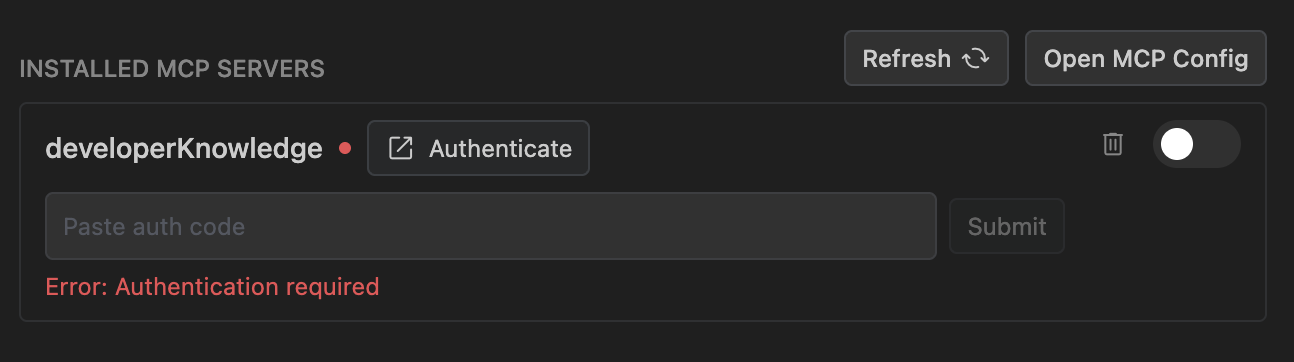This screenshot has height=362, width=1294.
Task: Select the open-in-new-window icon on the Authenticate button
Action: point(400,149)
